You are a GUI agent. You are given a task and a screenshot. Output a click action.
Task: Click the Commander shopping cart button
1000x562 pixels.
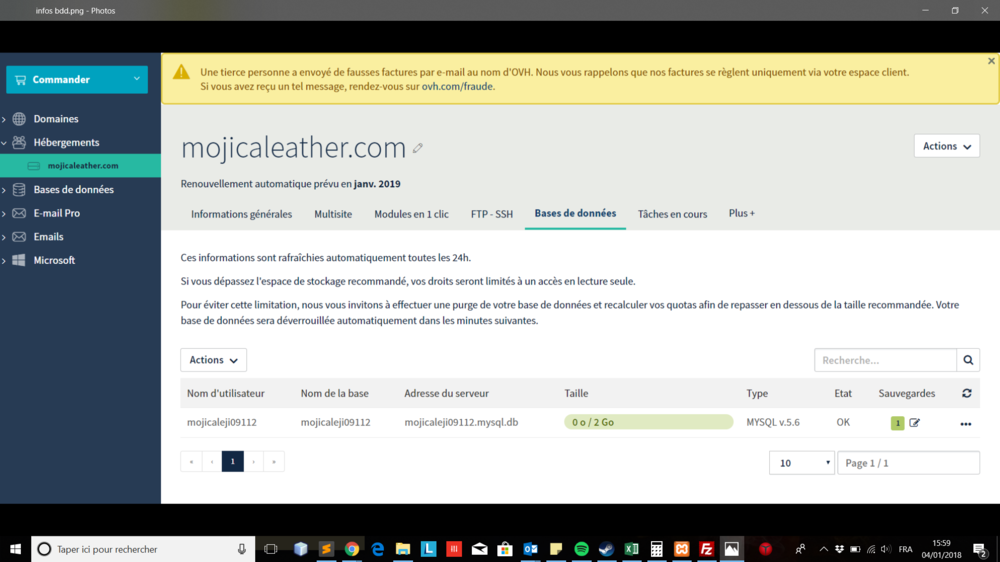pyautogui.click(x=77, y=80)
